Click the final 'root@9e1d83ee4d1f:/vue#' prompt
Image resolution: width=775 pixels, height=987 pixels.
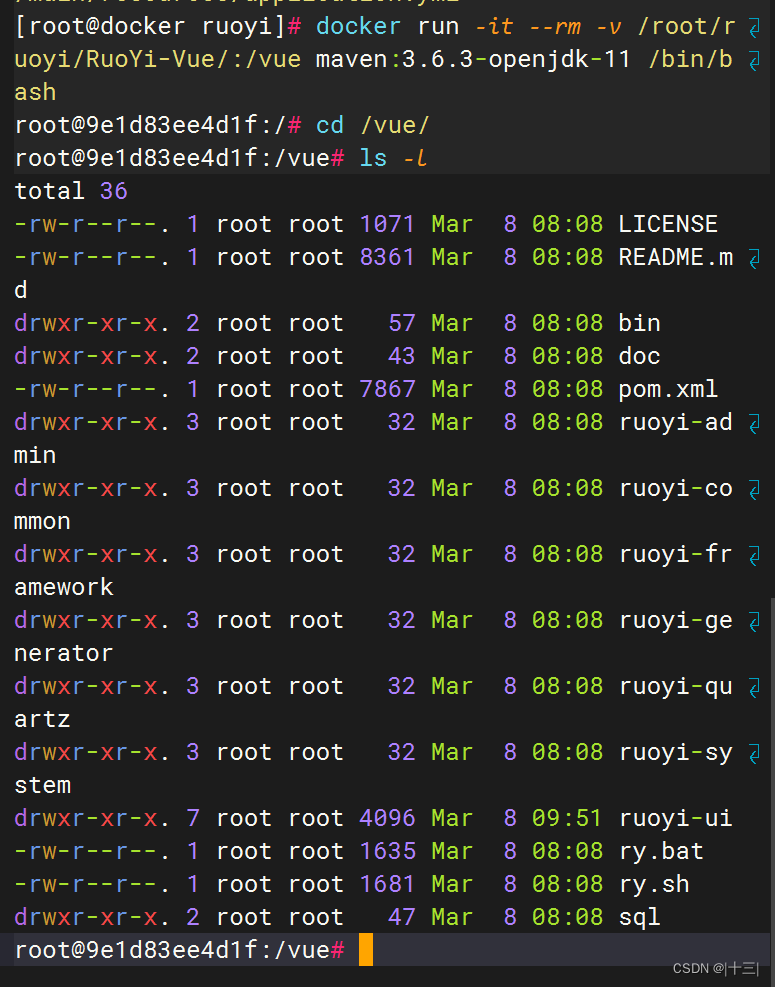(x=179, y=950)
